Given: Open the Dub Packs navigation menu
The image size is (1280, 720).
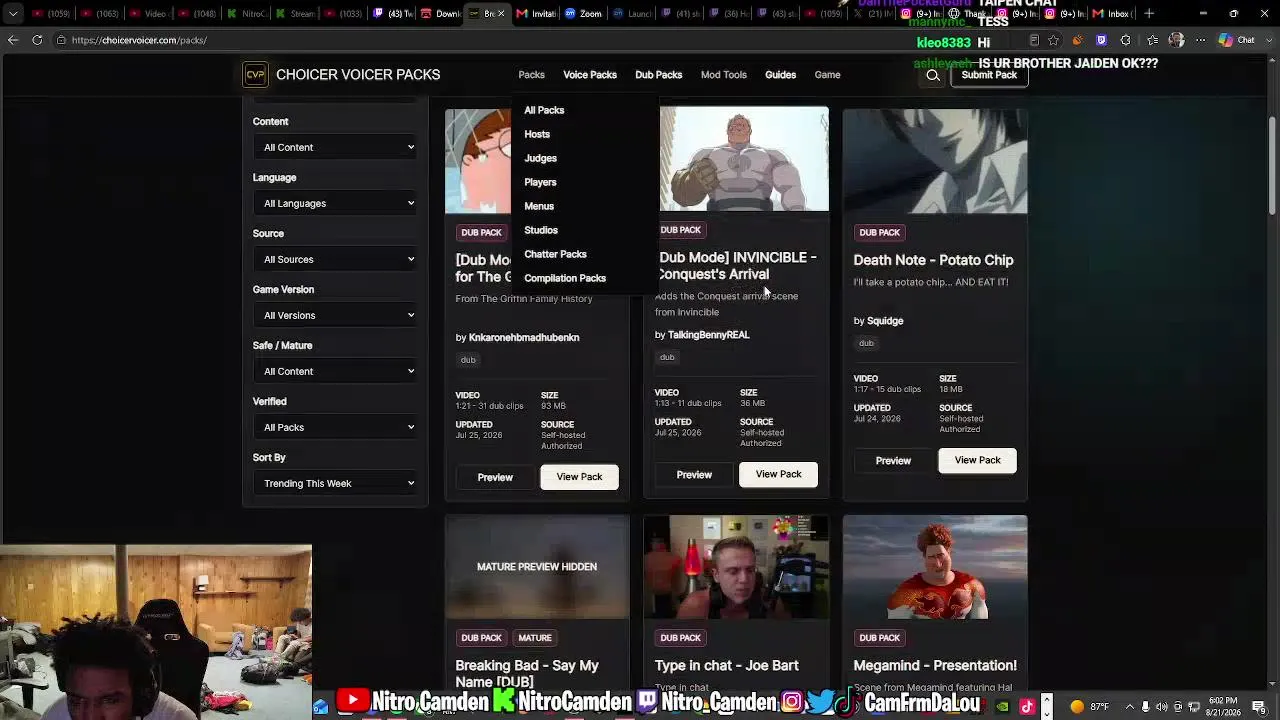Looking at the screenshot, I should [658, 75].
